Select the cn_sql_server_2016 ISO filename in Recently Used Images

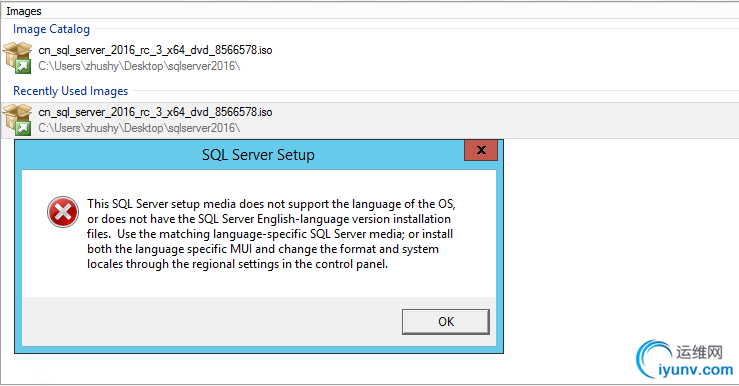pos(156,112)
